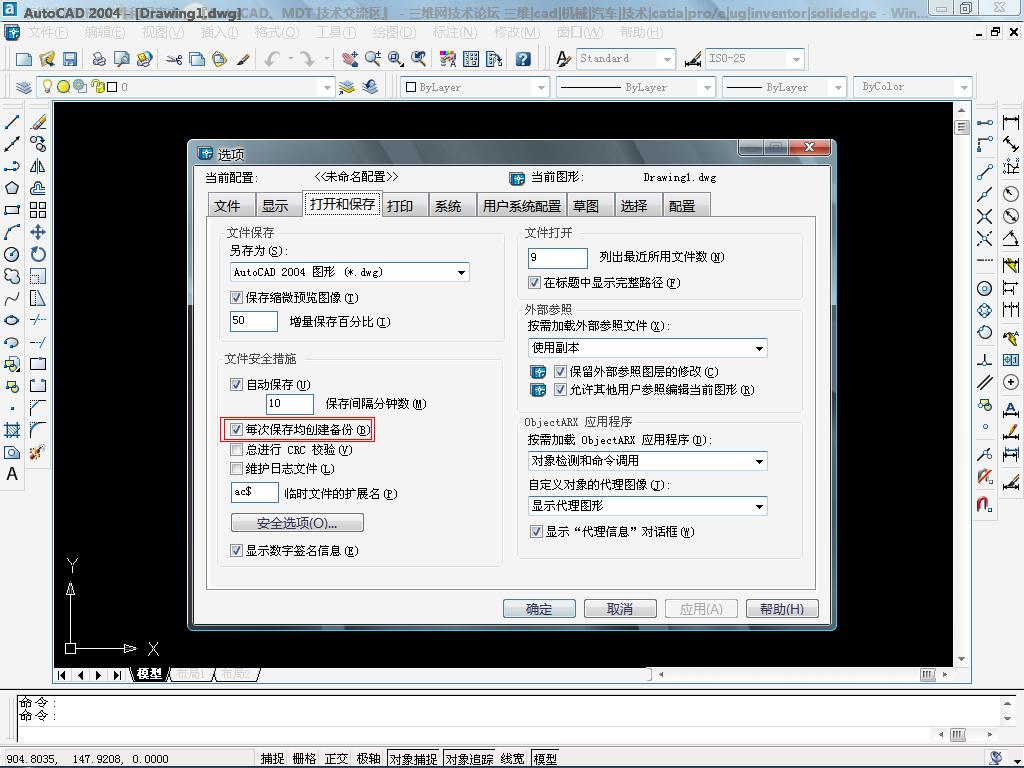Toggle save thumbnail preview image checkbox

(x=236, y=298)
